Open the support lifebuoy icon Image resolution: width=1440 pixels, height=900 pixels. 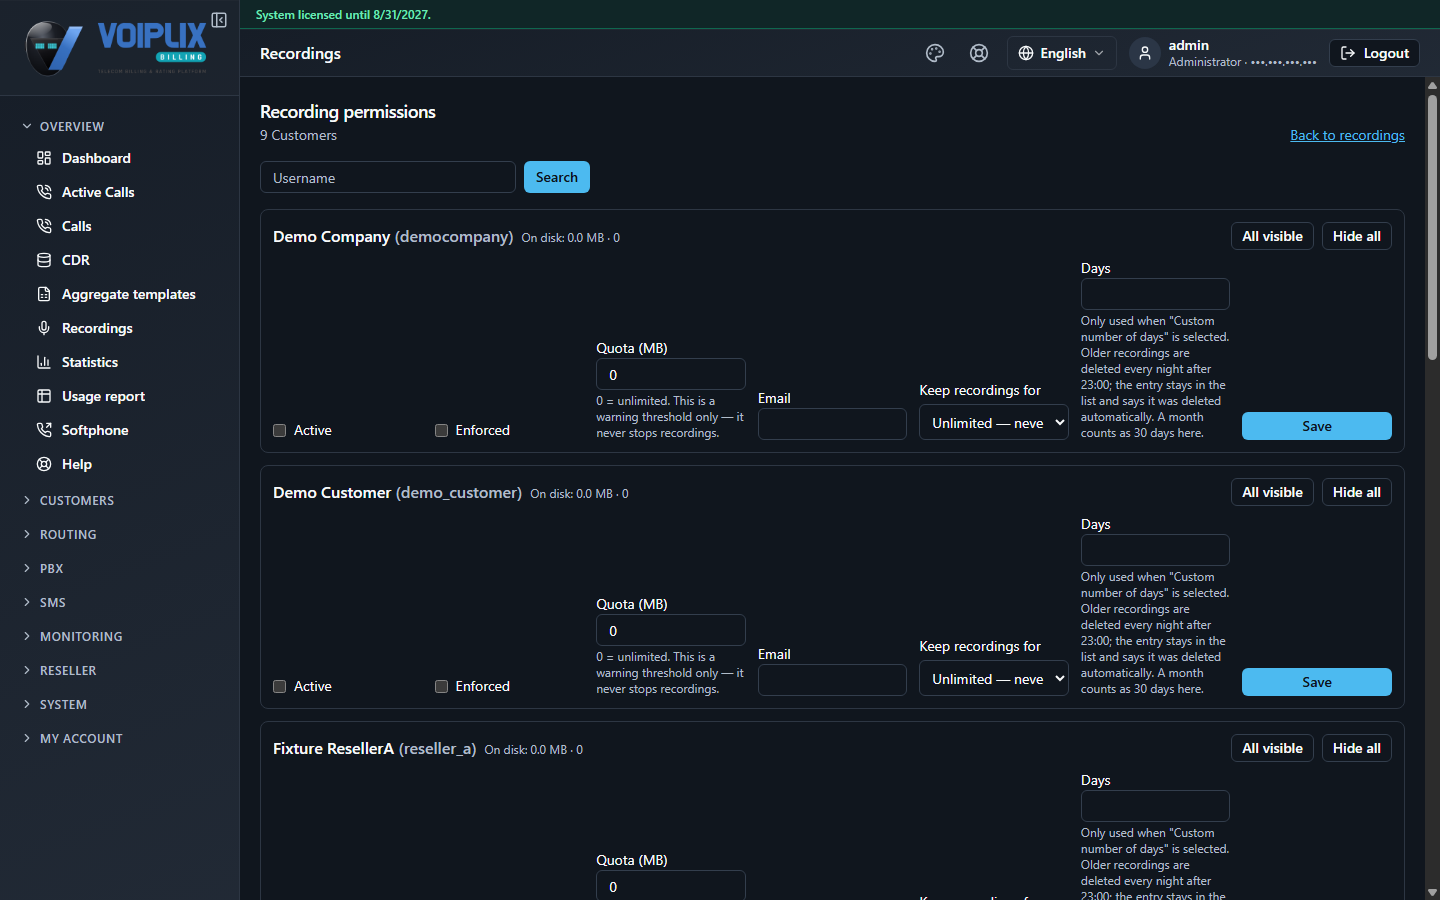(x=979, y=53)
